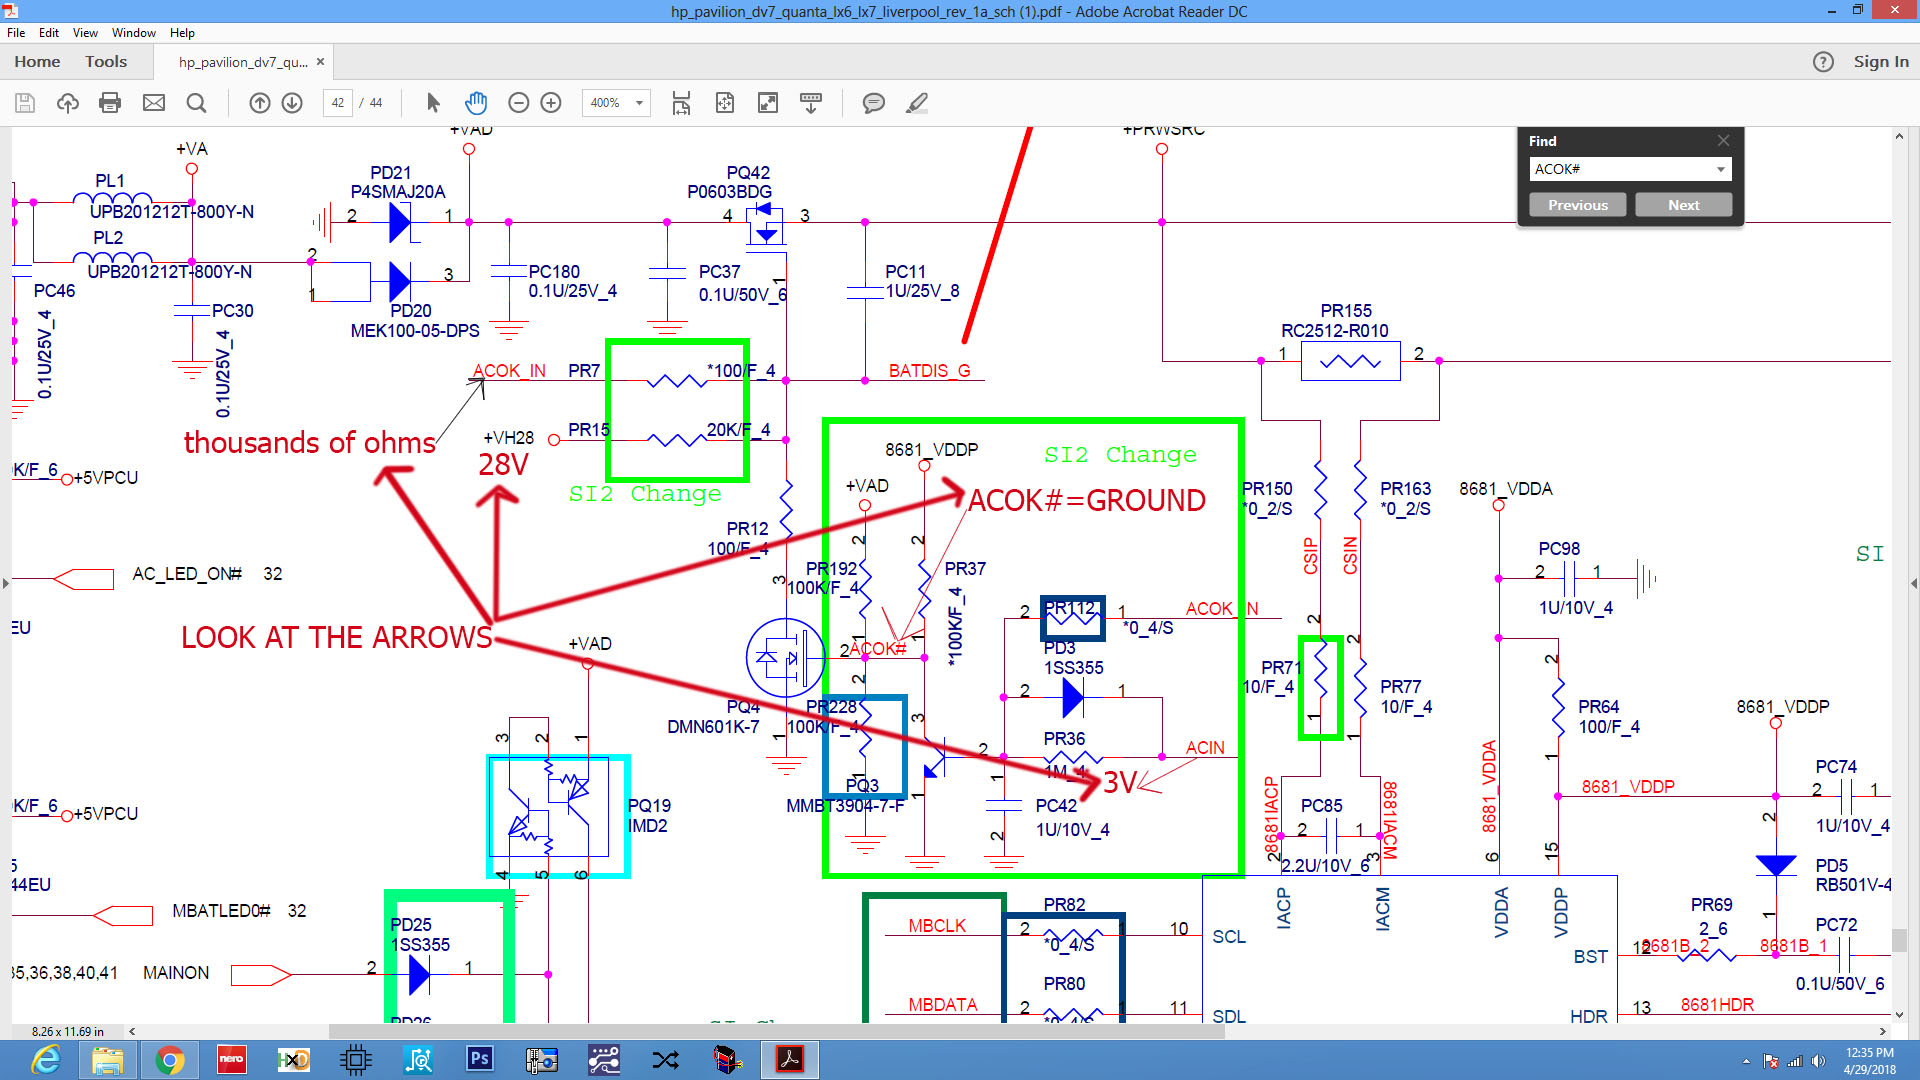Click the Save file icon
The height and width of the screenshot is (1080, 1920).
pyautogui.click(x=25, y=103)
